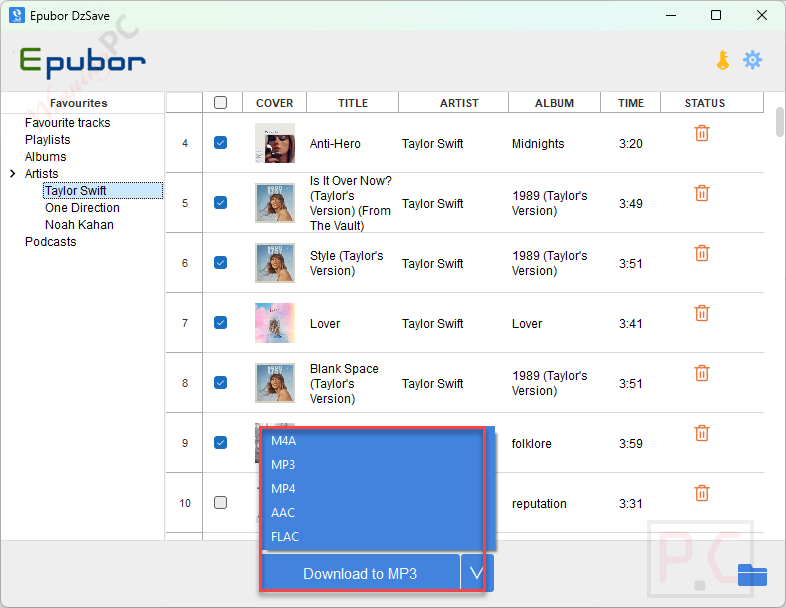
Task: Maximize the Epubor DzSave window
Action: click(x=716, y=15)
